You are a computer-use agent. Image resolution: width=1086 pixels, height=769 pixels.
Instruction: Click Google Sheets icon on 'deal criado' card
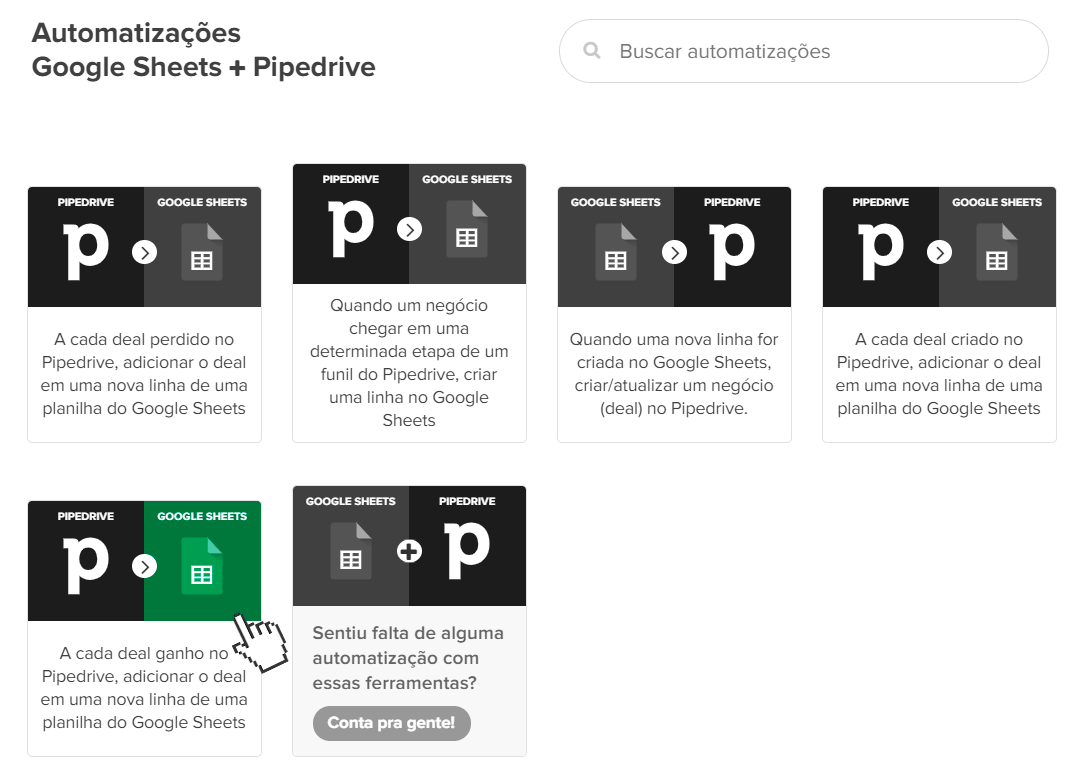pos(997,252)
